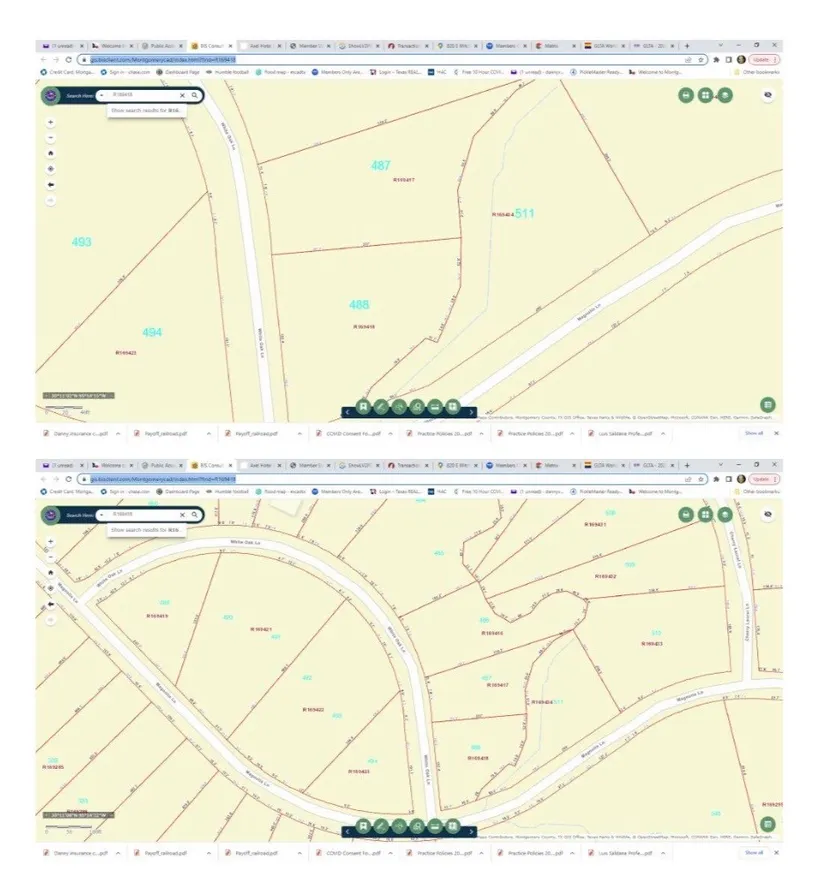Select the Transaction browser tab in top window

coord(408,45)
